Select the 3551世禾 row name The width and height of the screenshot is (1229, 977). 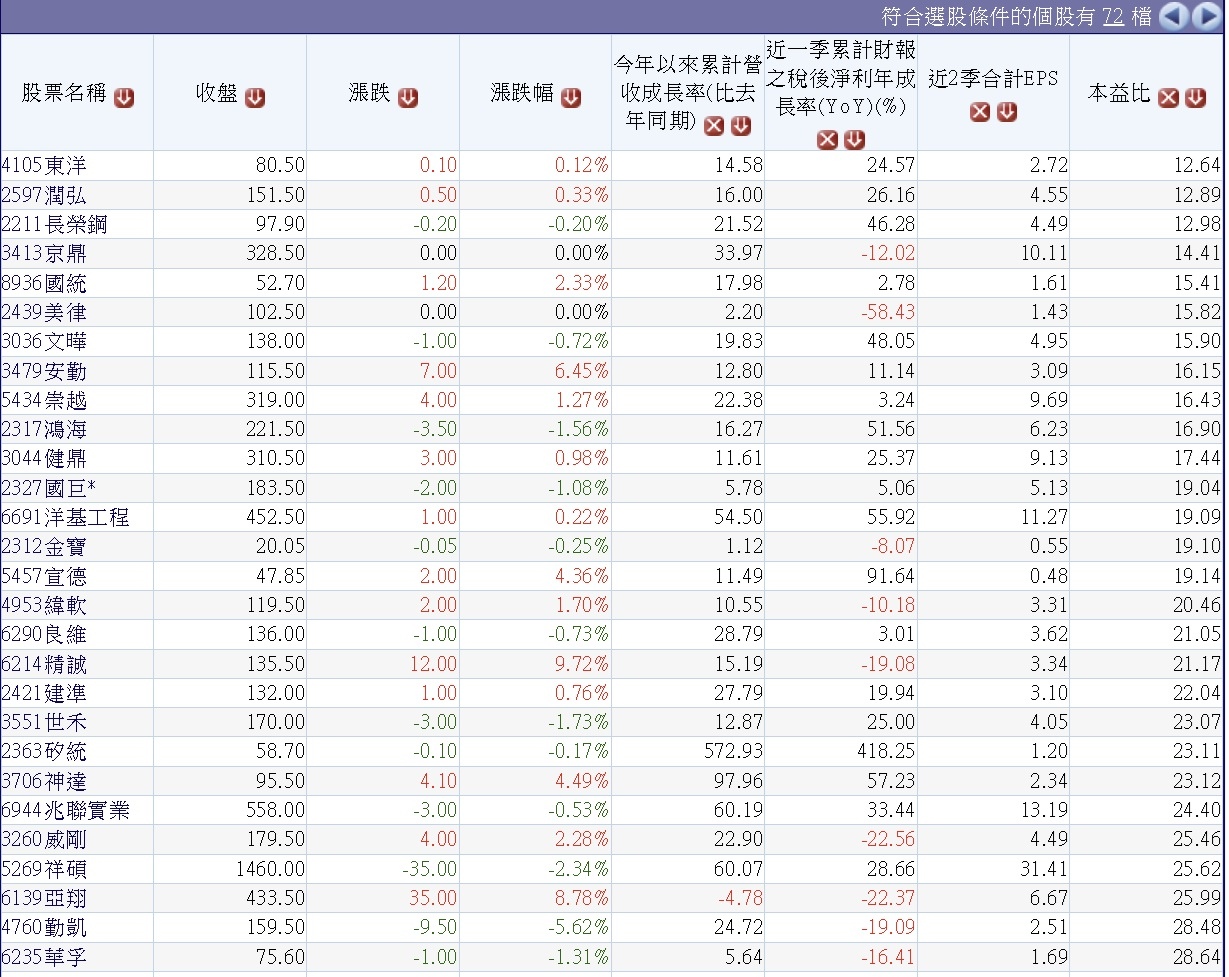pos(44,722)
